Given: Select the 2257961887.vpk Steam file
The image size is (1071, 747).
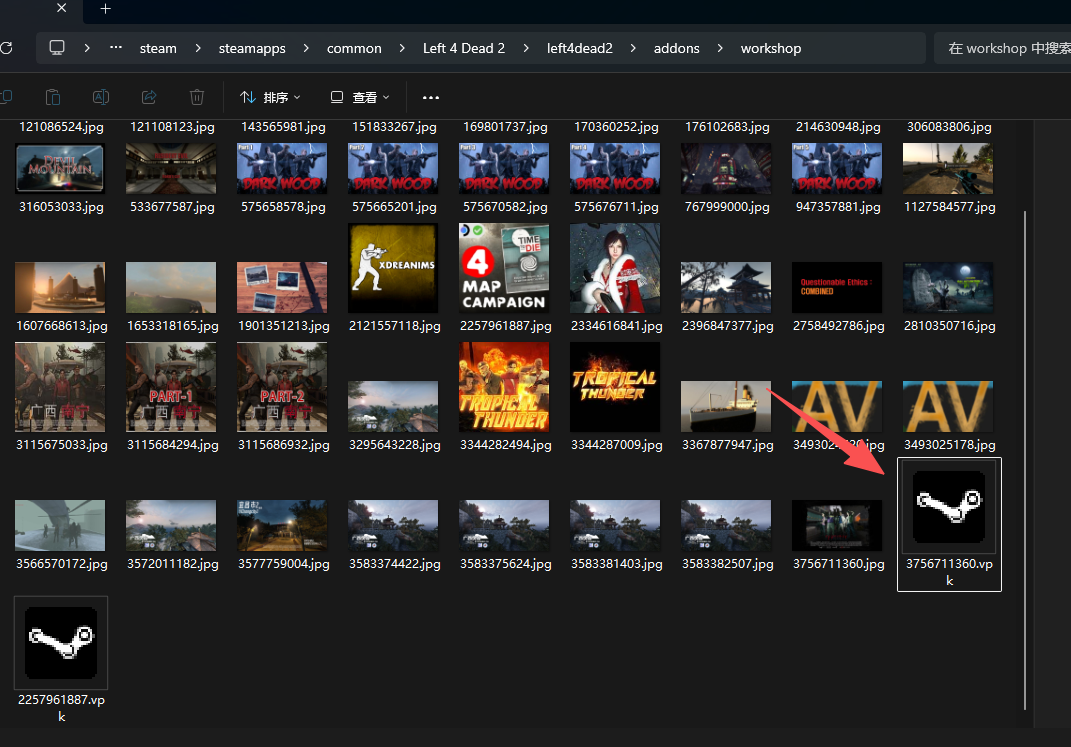Looking at the screenshot, I should [61, 660].
